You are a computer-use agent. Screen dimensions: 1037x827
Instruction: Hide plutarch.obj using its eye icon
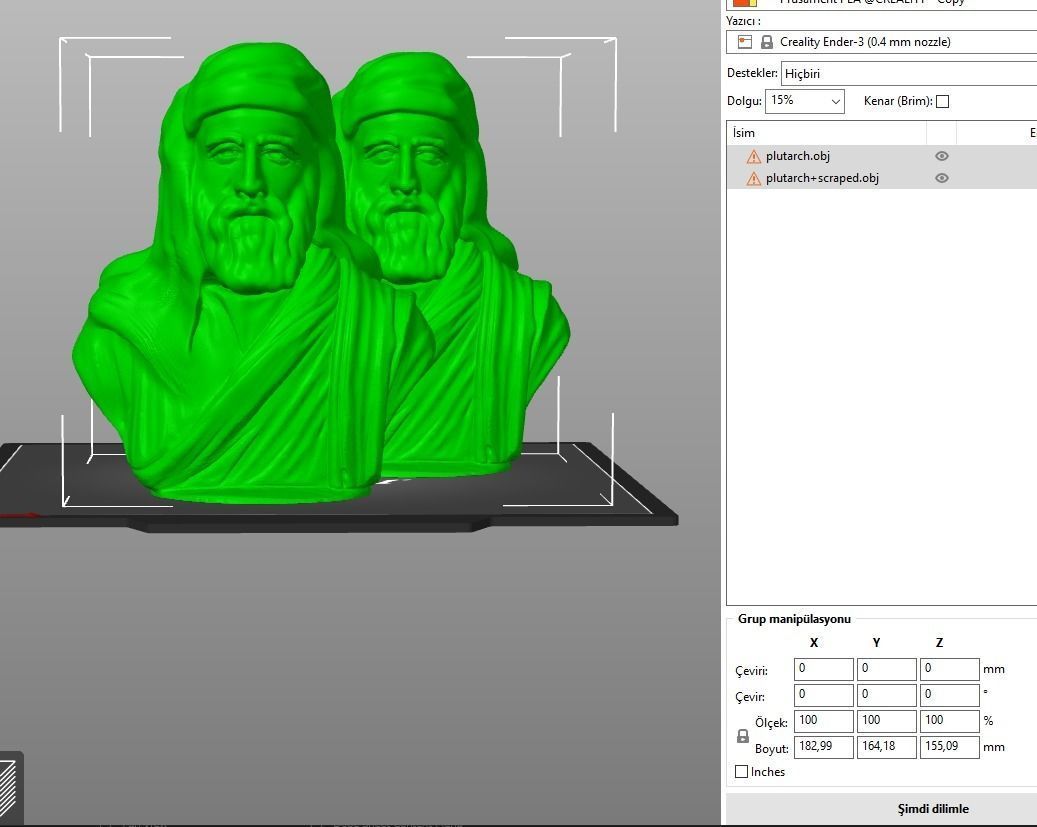942,156
